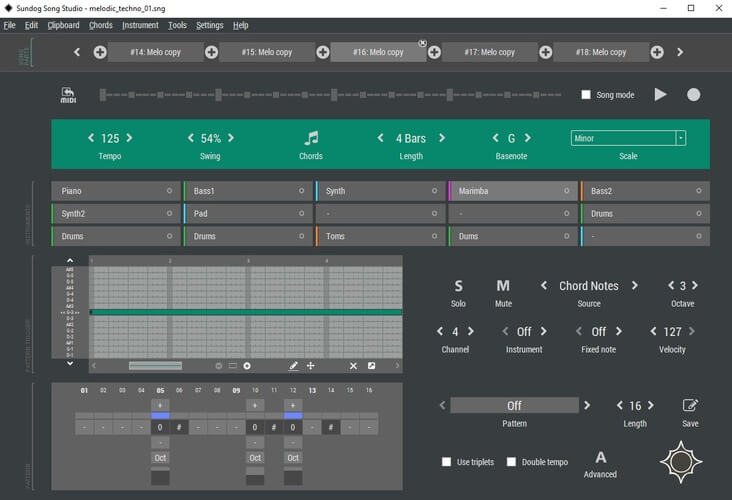Viewport: 732px width, 500px height.
Task: Remove part #16 with small x icon
Action: (422, 43)
